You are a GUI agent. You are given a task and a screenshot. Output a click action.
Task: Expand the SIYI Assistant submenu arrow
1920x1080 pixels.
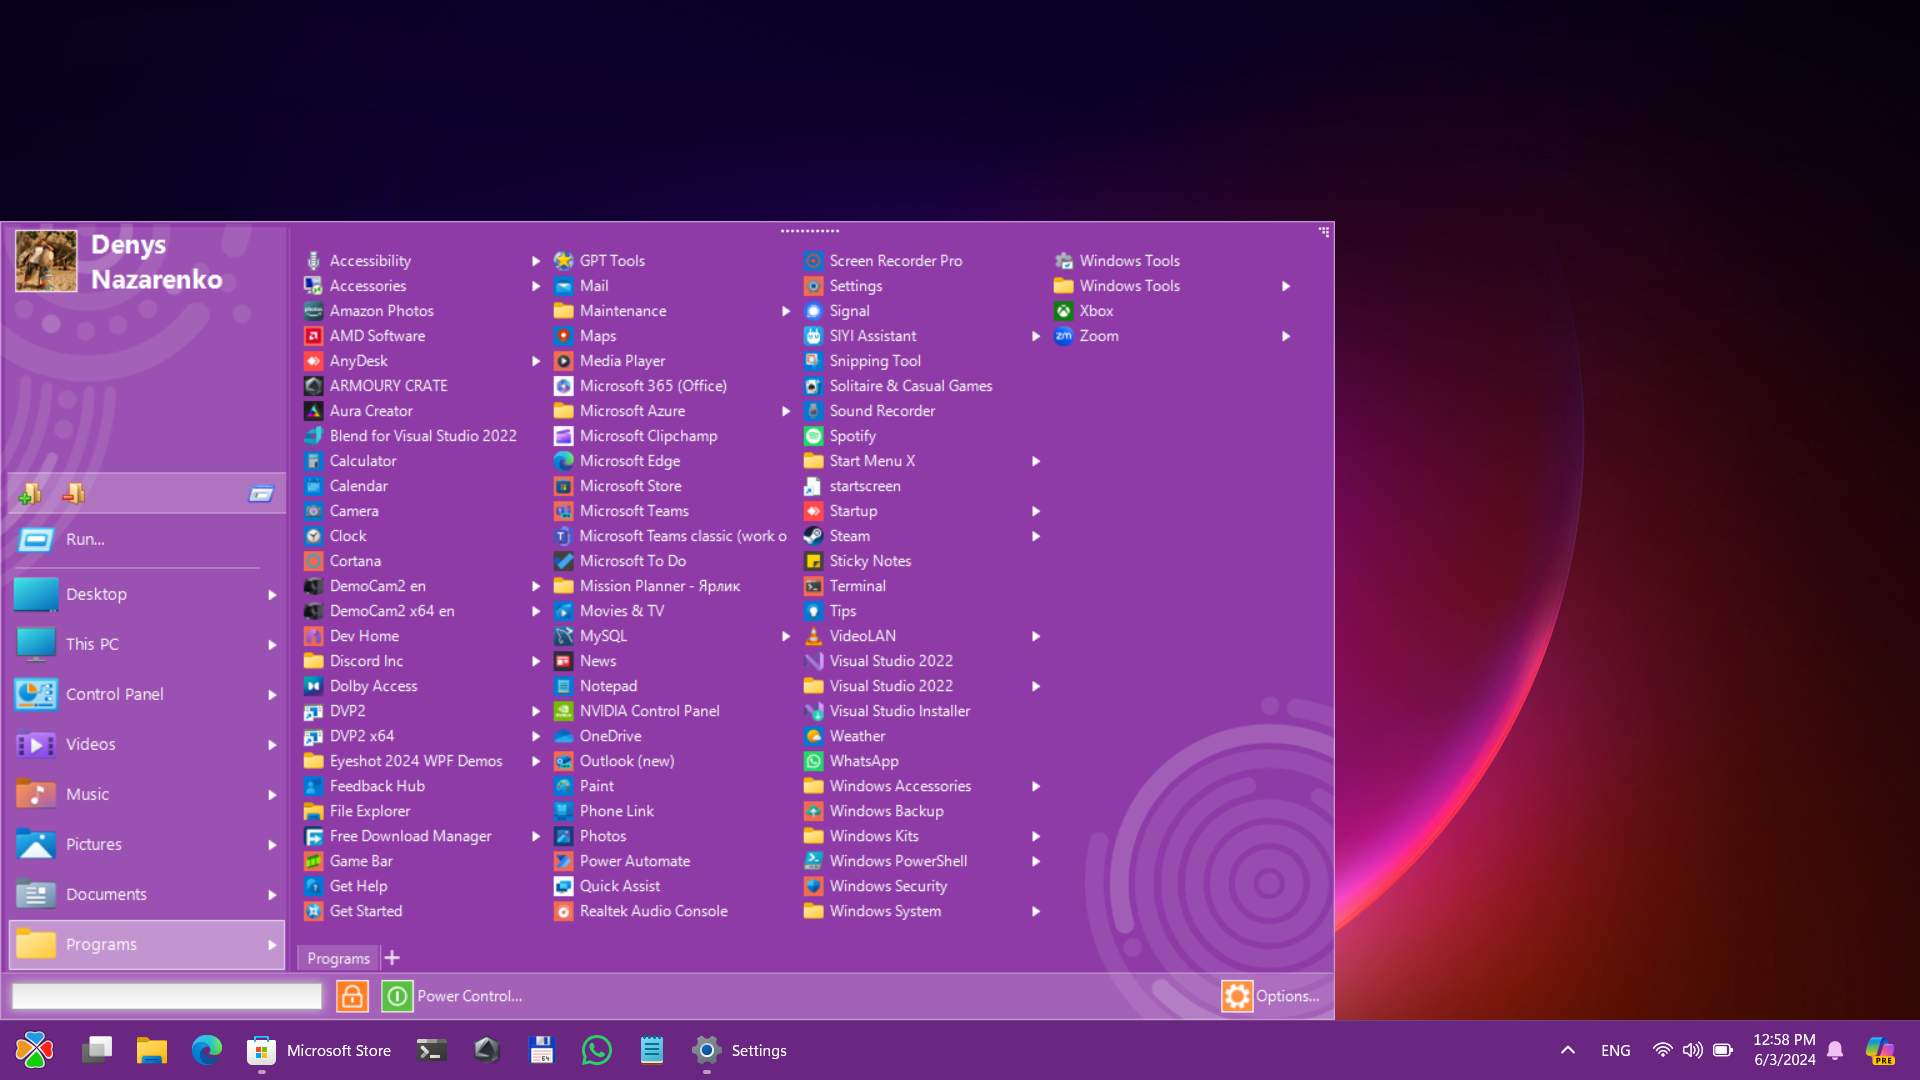[1036, 336]
